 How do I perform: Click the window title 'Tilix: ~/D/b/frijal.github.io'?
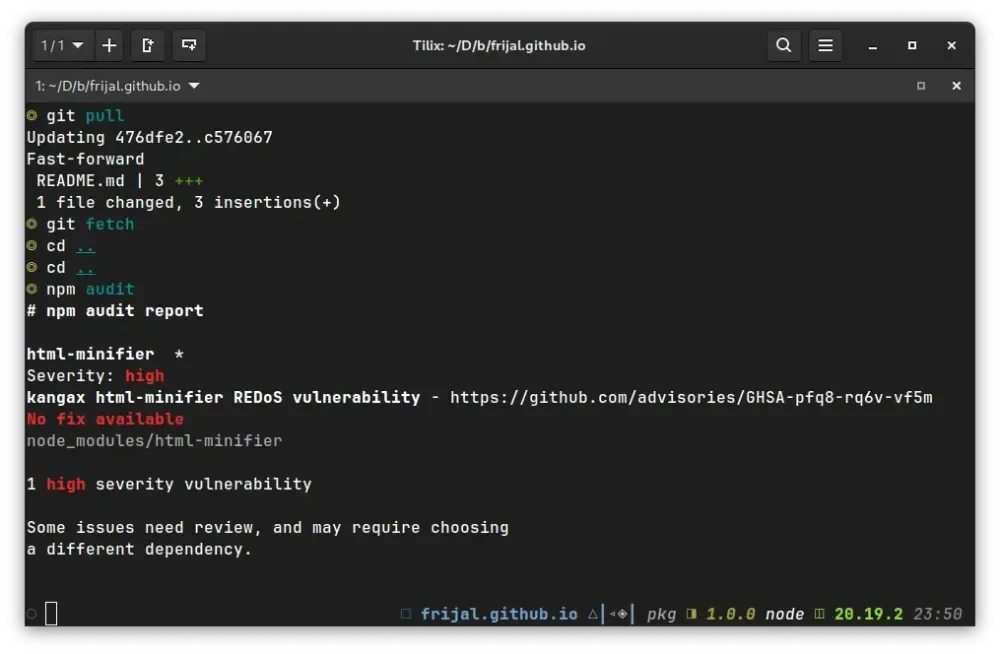coord(499,45)
